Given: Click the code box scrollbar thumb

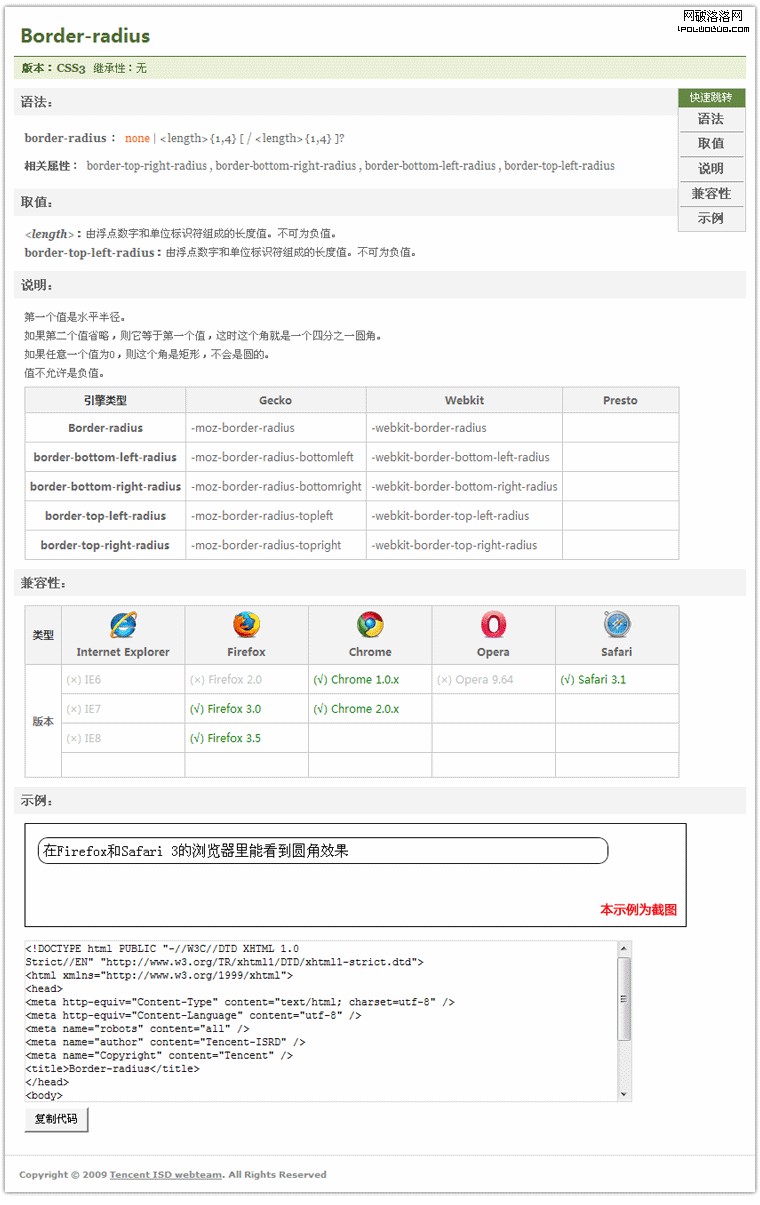Looking at the screenshot, I should [624, 998].
